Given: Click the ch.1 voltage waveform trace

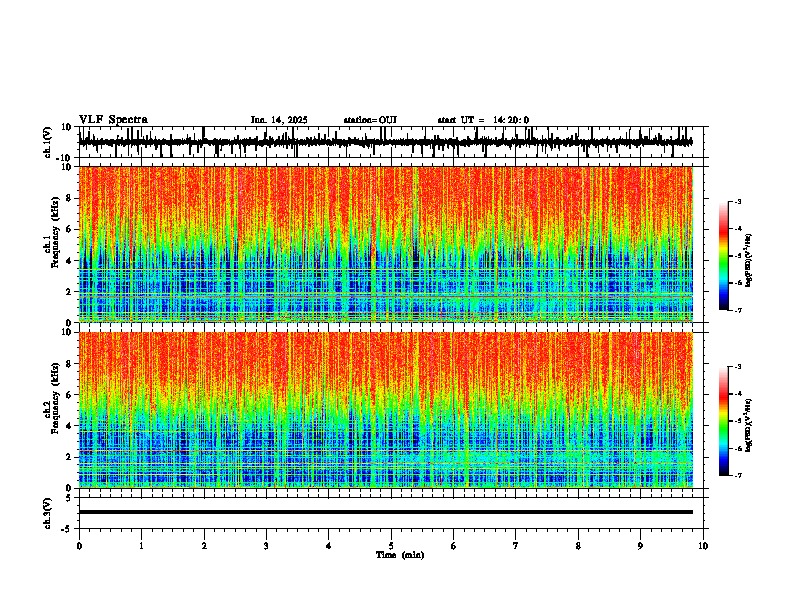Looking at the screenshot, I should pos(385,142).
